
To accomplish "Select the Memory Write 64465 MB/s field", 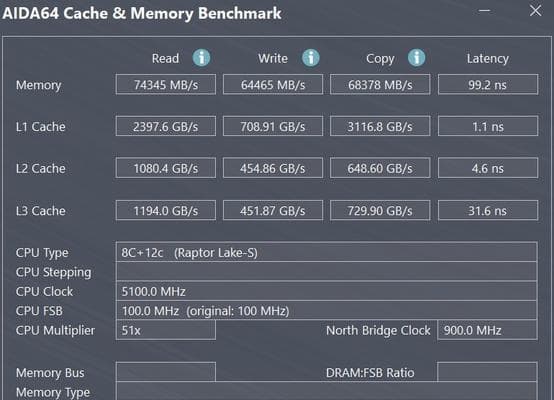I will tap(273, 84).
